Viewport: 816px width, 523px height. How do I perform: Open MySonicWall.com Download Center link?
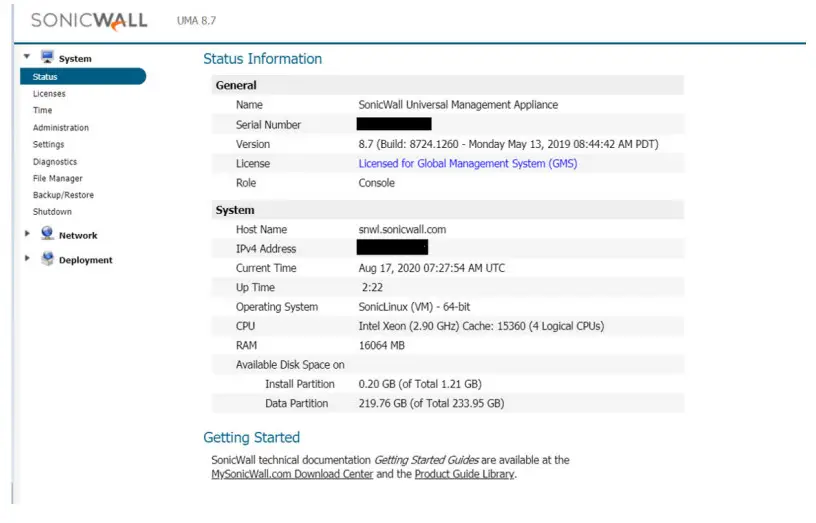coord(292,474)
